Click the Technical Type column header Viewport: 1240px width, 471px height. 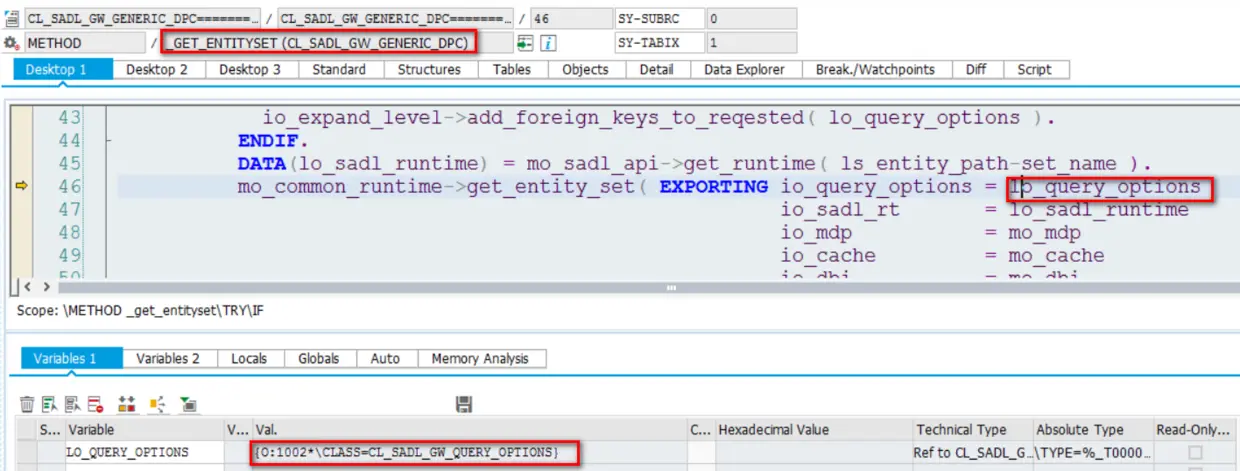(972, 430)
